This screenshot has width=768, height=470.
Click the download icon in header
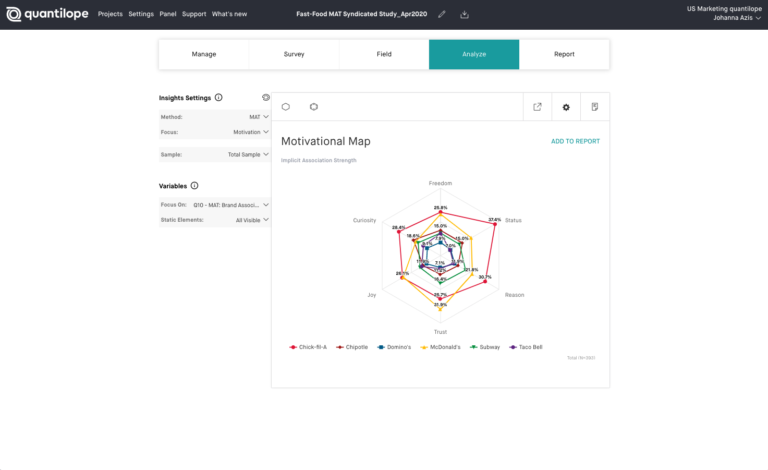(465, 15)
